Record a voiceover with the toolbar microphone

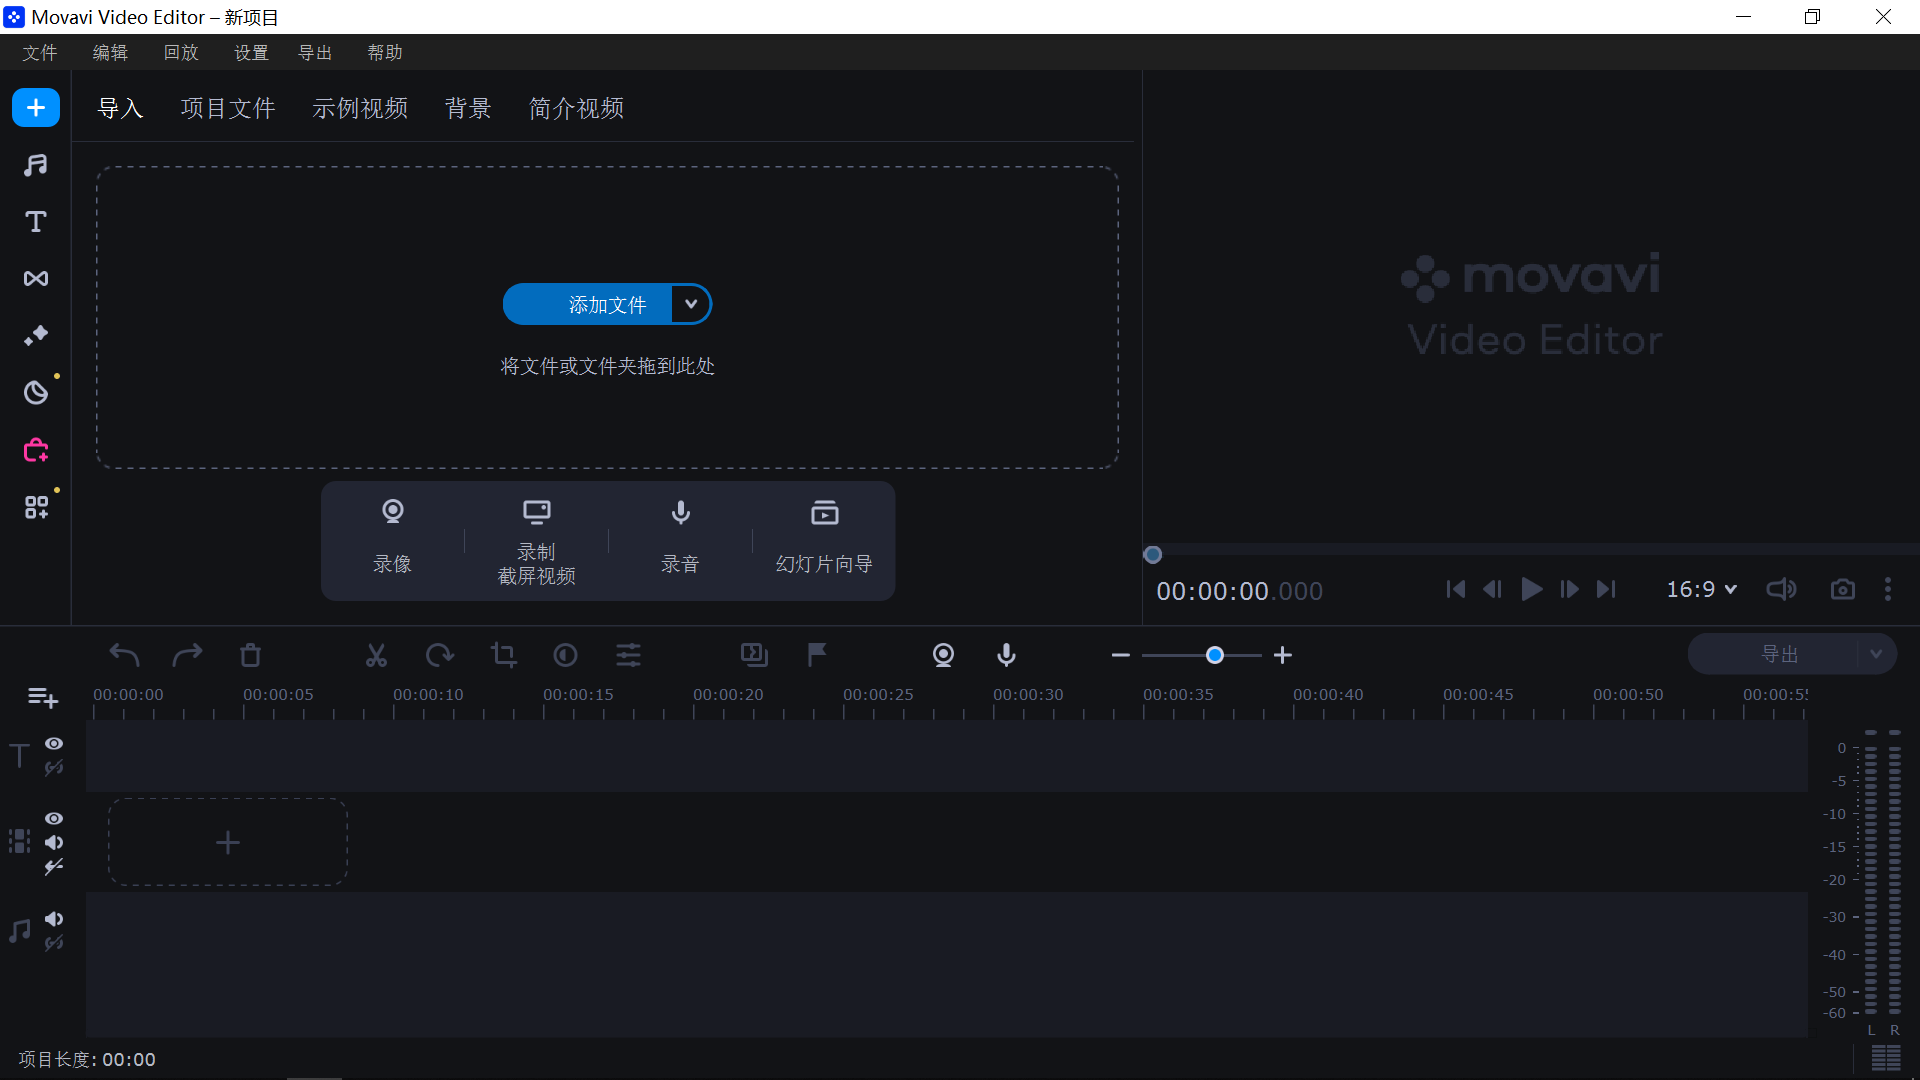point(1007,655)
